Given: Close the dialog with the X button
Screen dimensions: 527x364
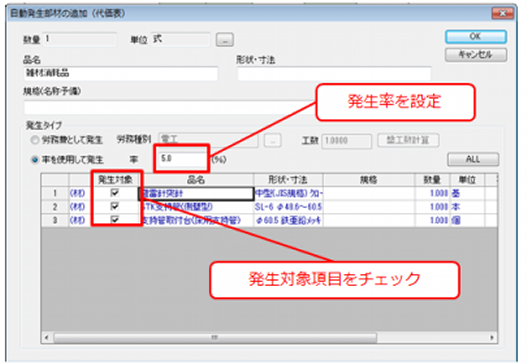Looking at the screenshot, I should click(x=502, y=13).
